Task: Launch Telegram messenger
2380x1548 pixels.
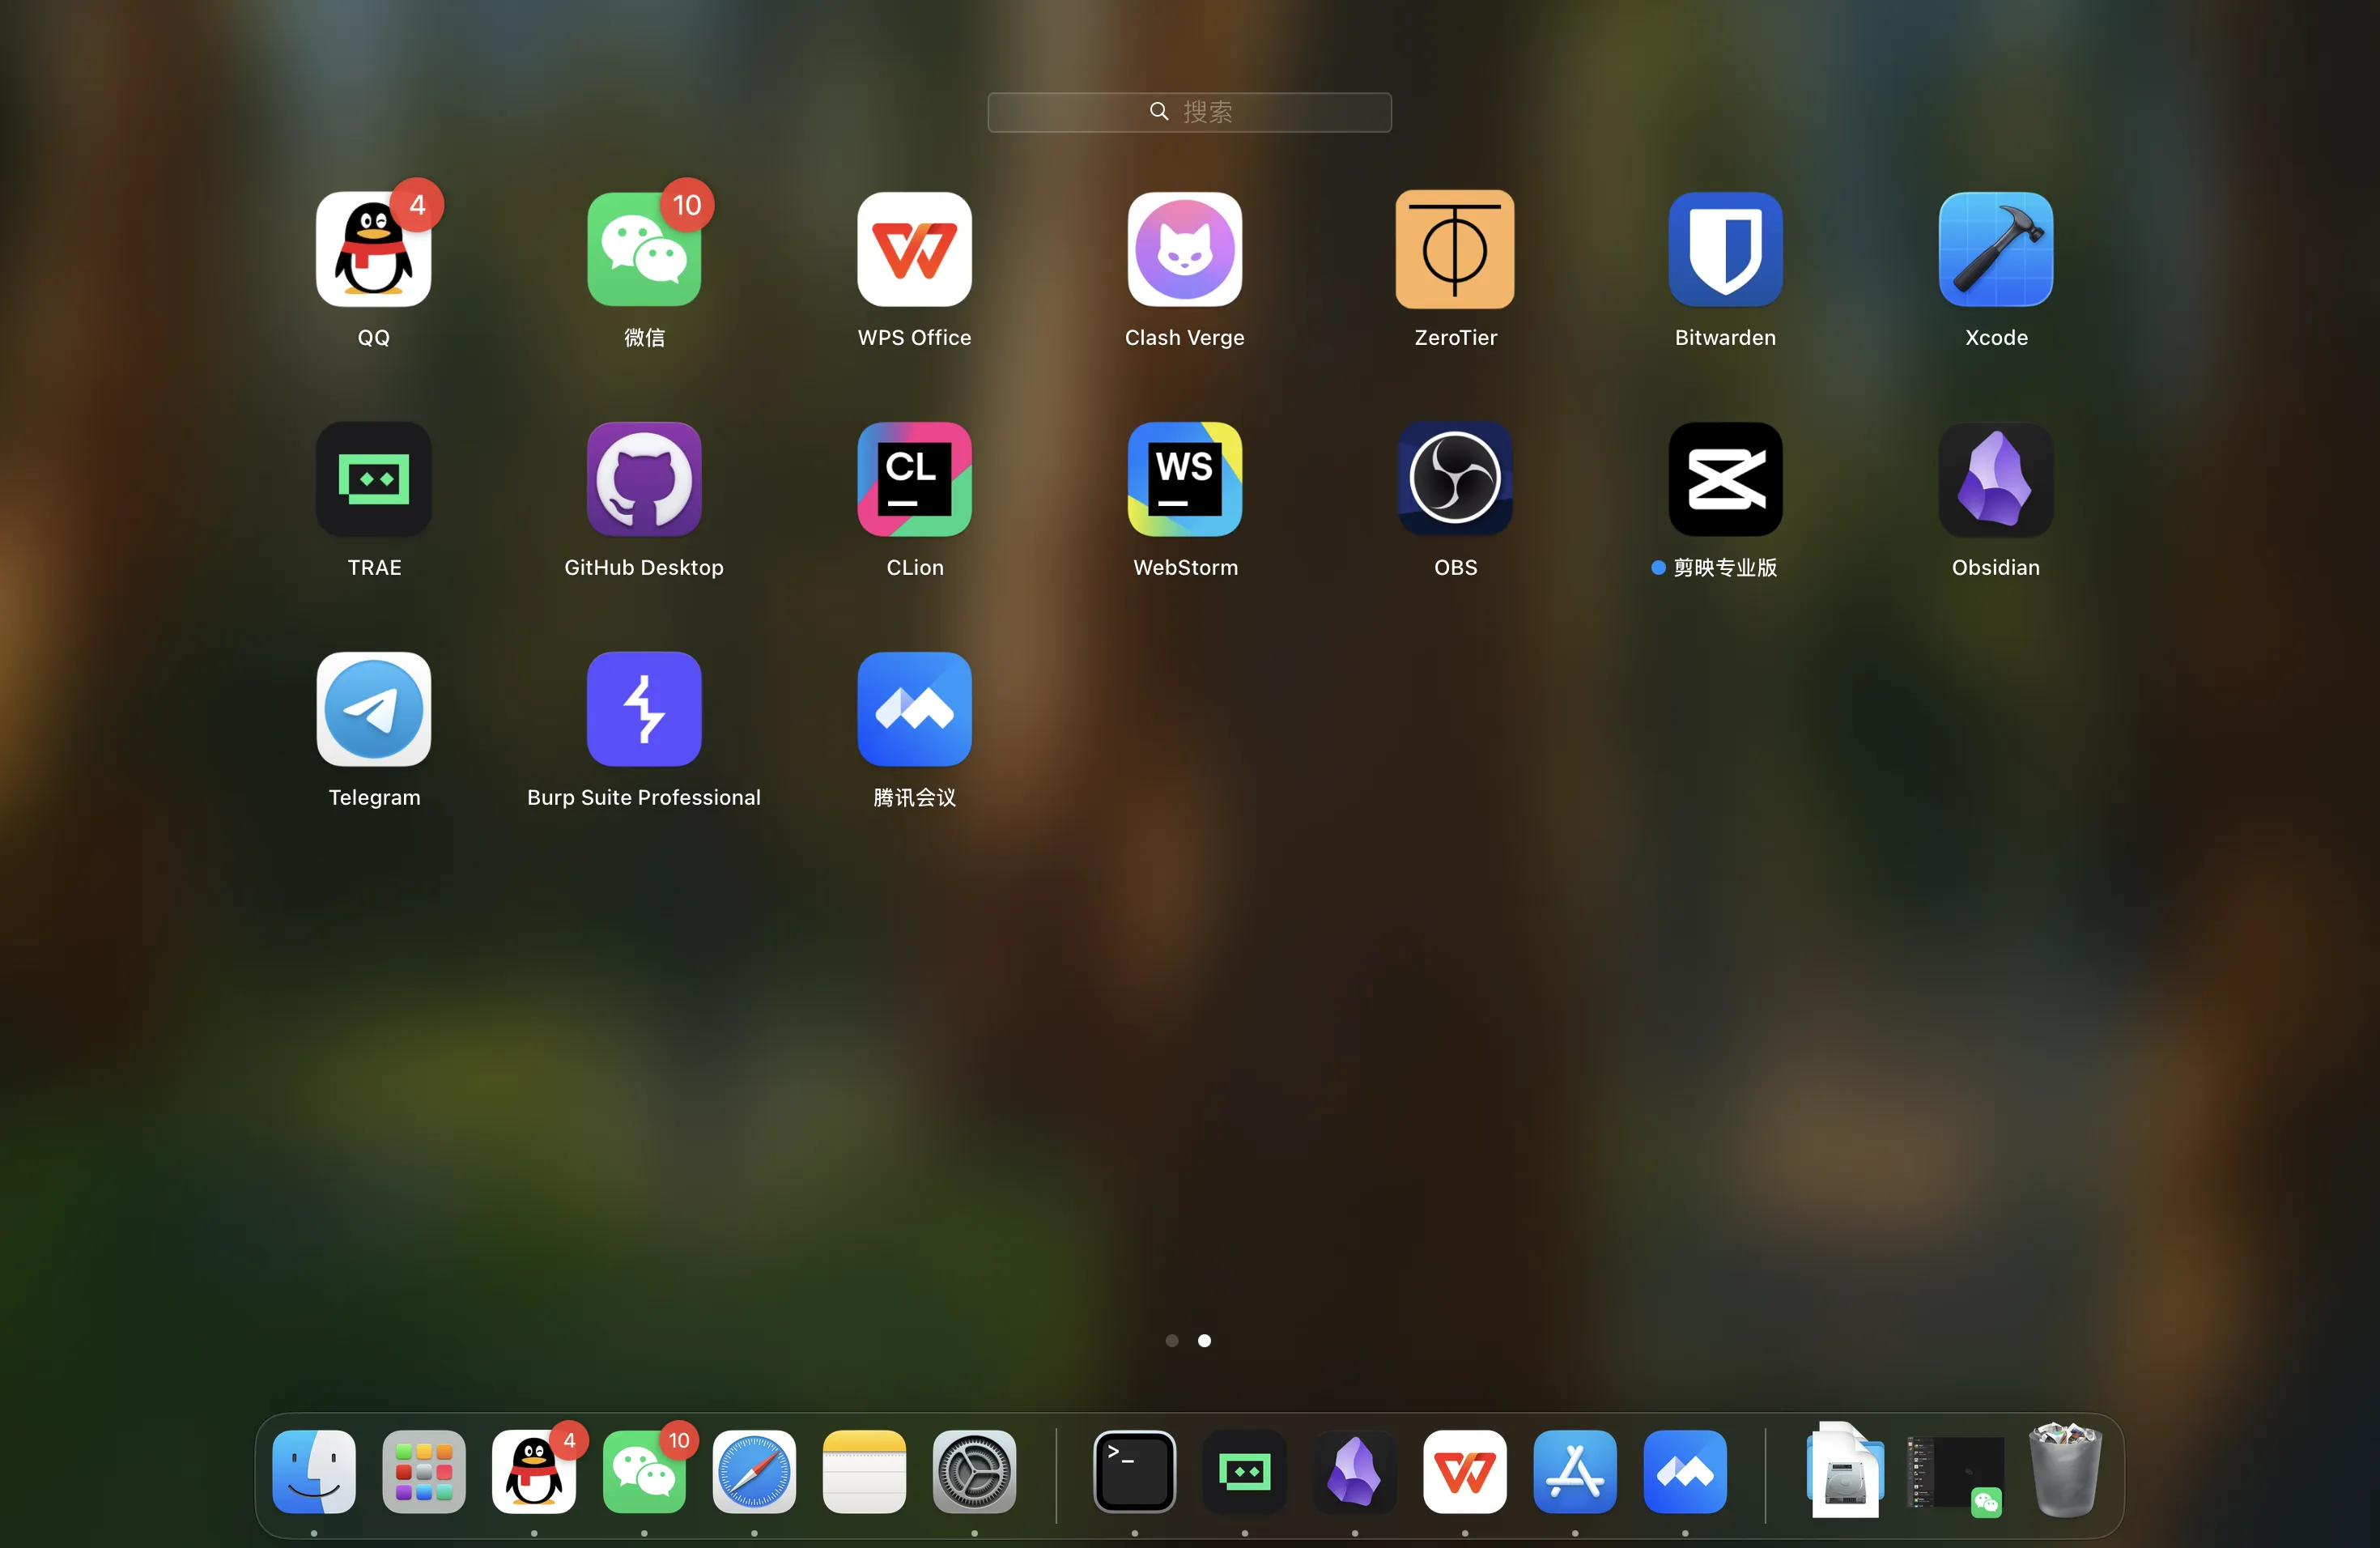Action: (374, 710)
